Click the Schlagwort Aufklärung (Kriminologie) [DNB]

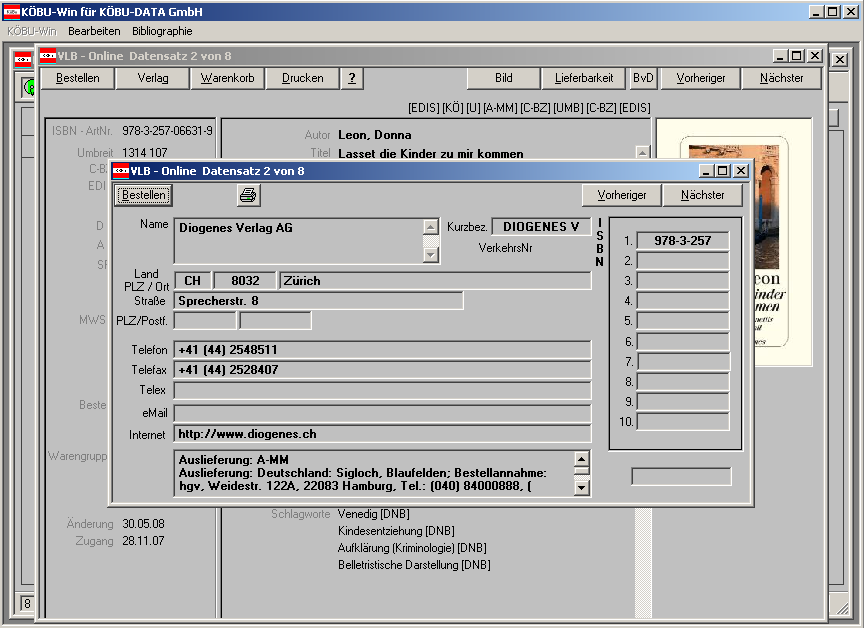(412, 548)
